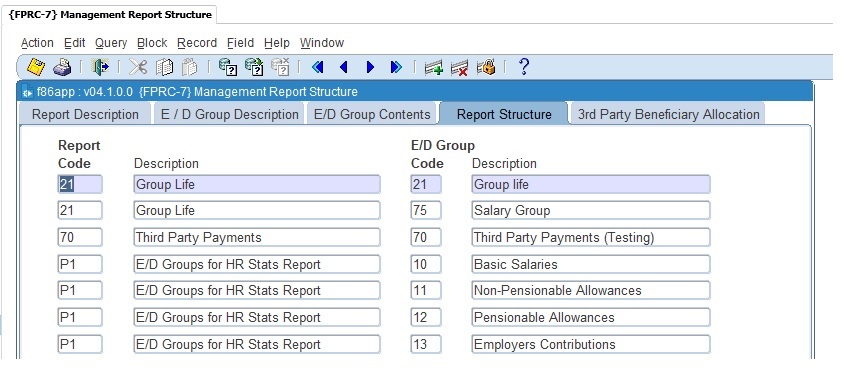Click the Print icon
The height and width of the screenshot is (374, 846).
pyautogui.click(x=62, y=67)
